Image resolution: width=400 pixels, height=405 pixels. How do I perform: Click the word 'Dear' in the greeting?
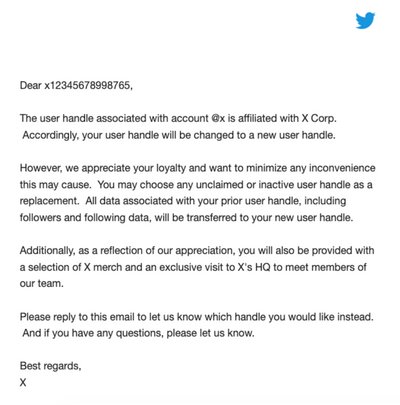[x=31, y=85]
